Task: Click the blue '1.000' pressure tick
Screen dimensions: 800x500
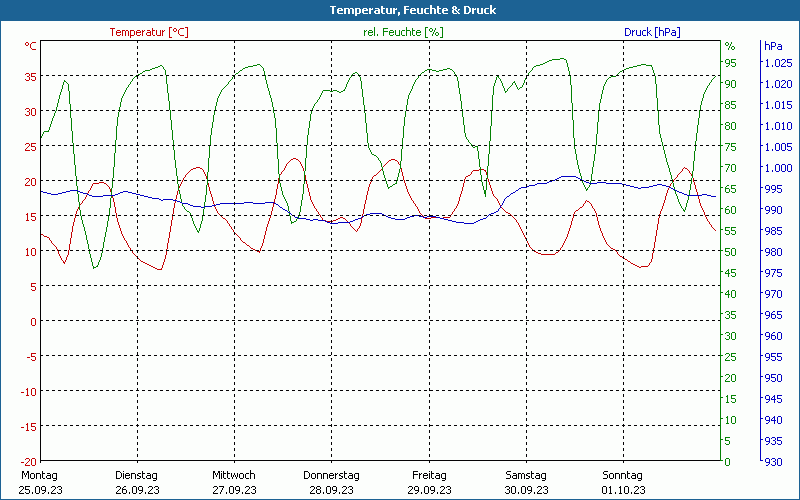Action: pyautogui.click(x=778, y=168)
